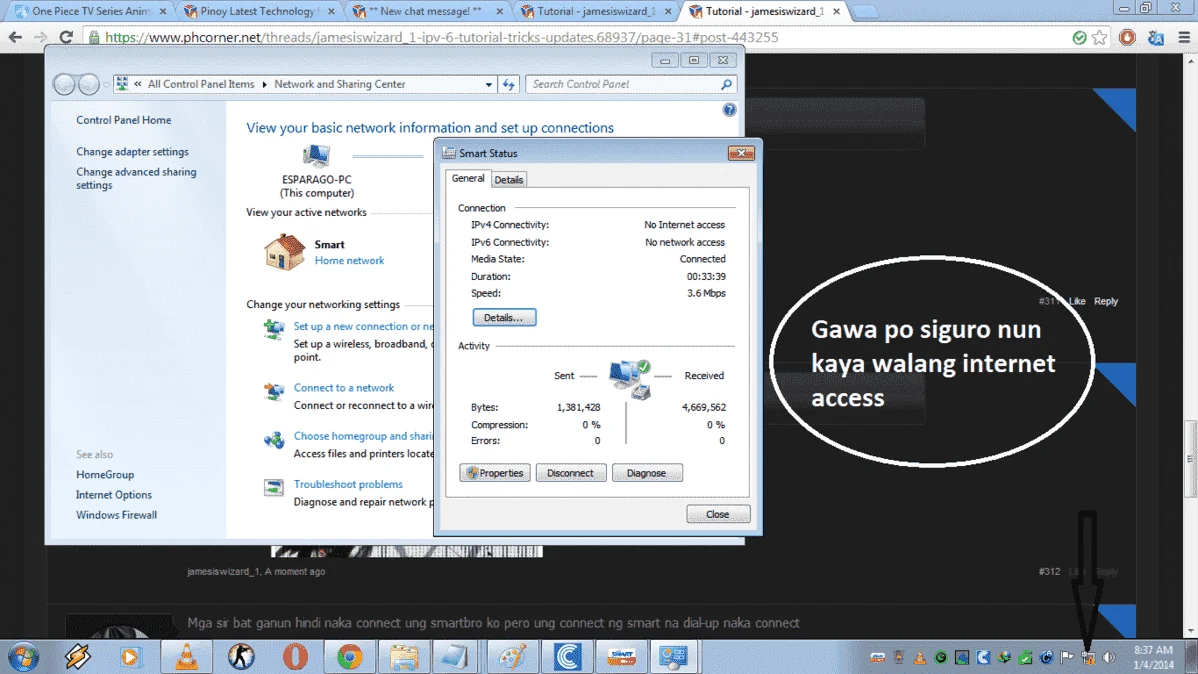Click Choose homegroup and sharing link
This screenshot has width=1198, height=674.
(363, 436)
